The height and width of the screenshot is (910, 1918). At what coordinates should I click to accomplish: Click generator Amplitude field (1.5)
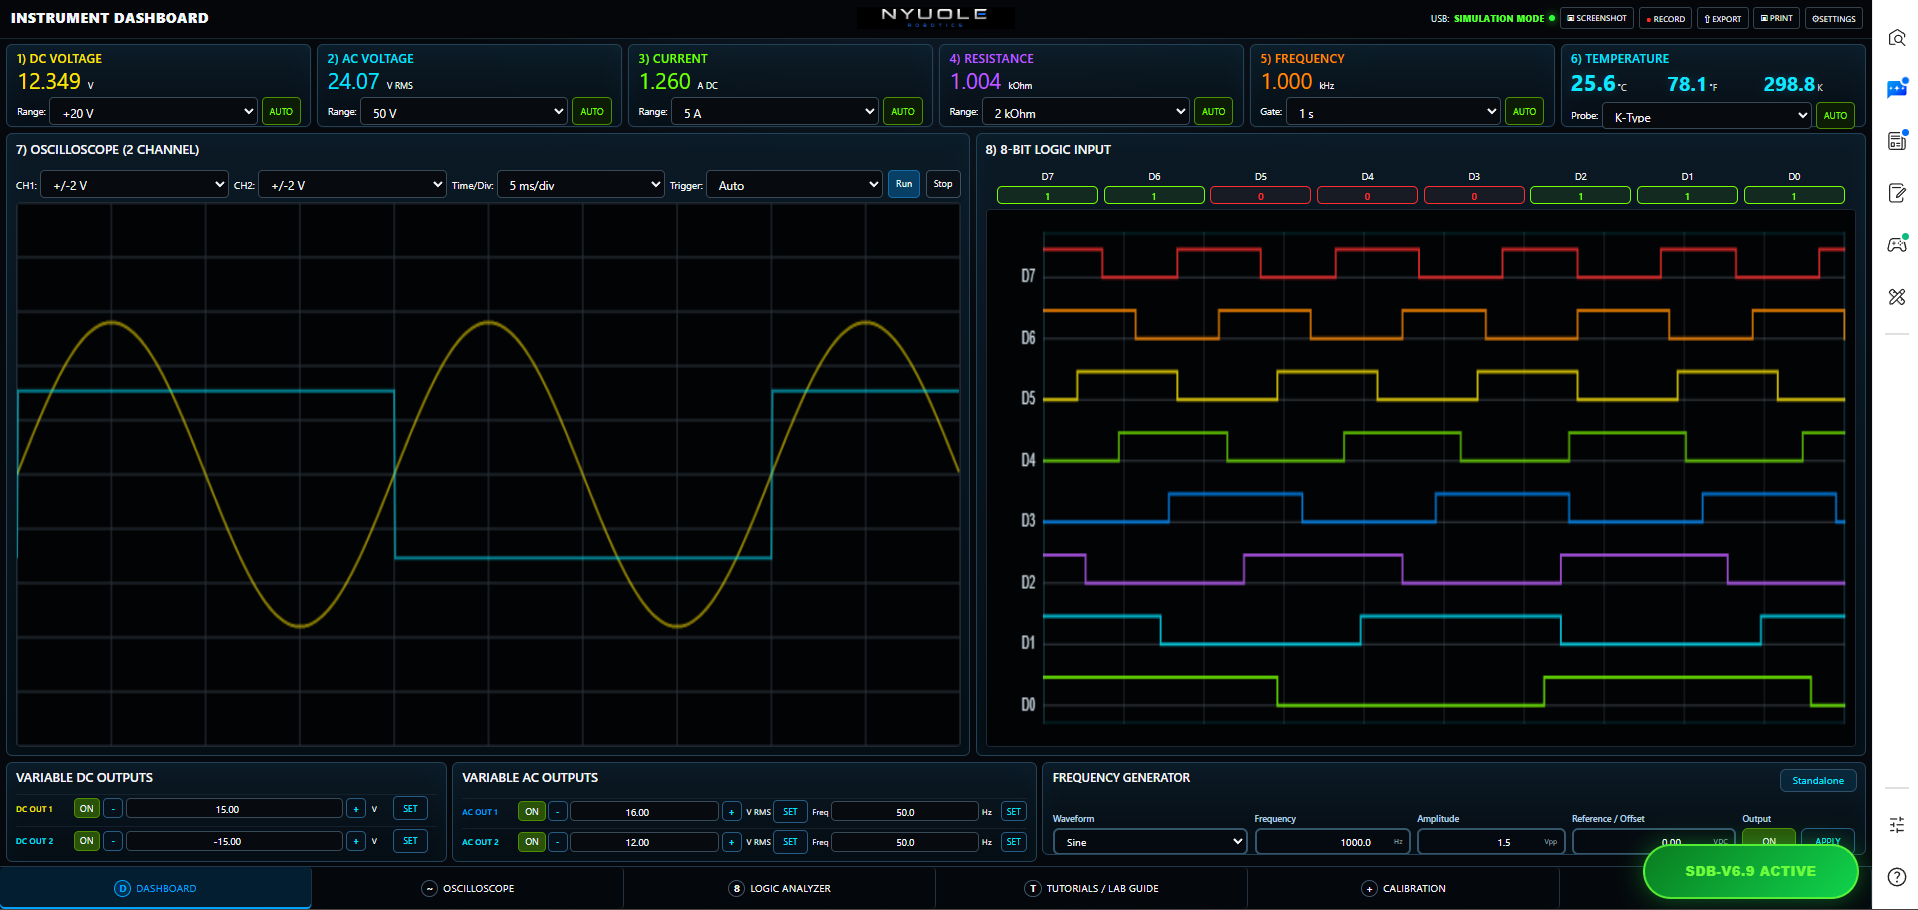click(1491, 842)
